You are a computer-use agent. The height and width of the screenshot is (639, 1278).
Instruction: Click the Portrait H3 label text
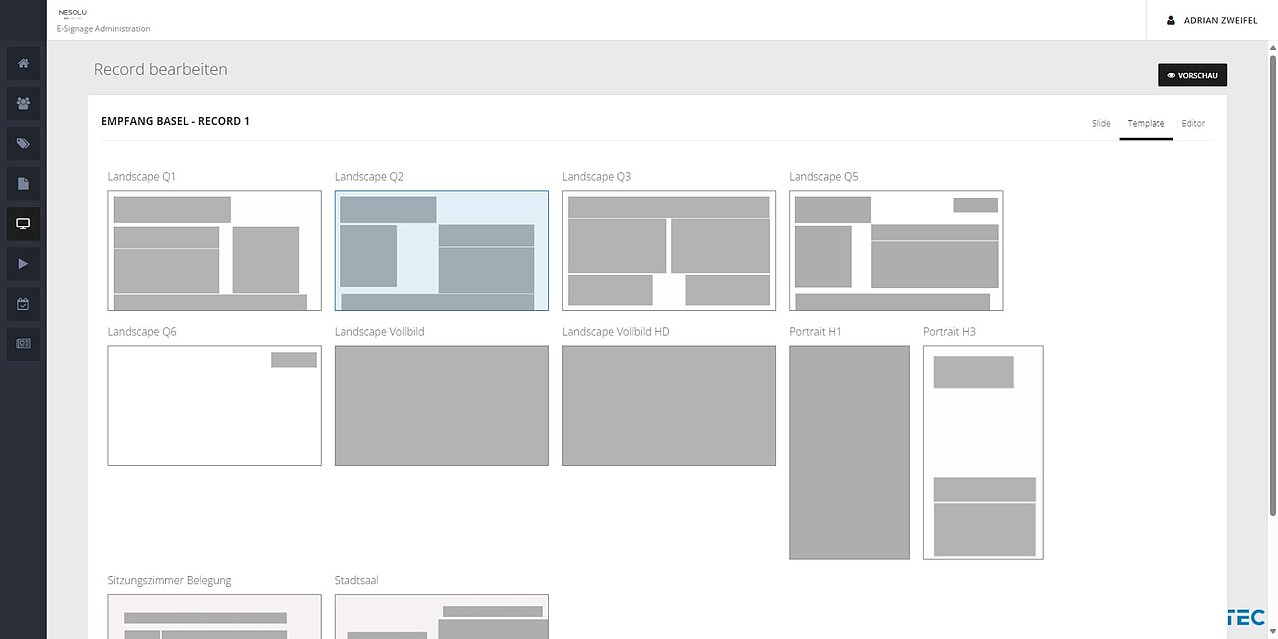click(950, 332)
